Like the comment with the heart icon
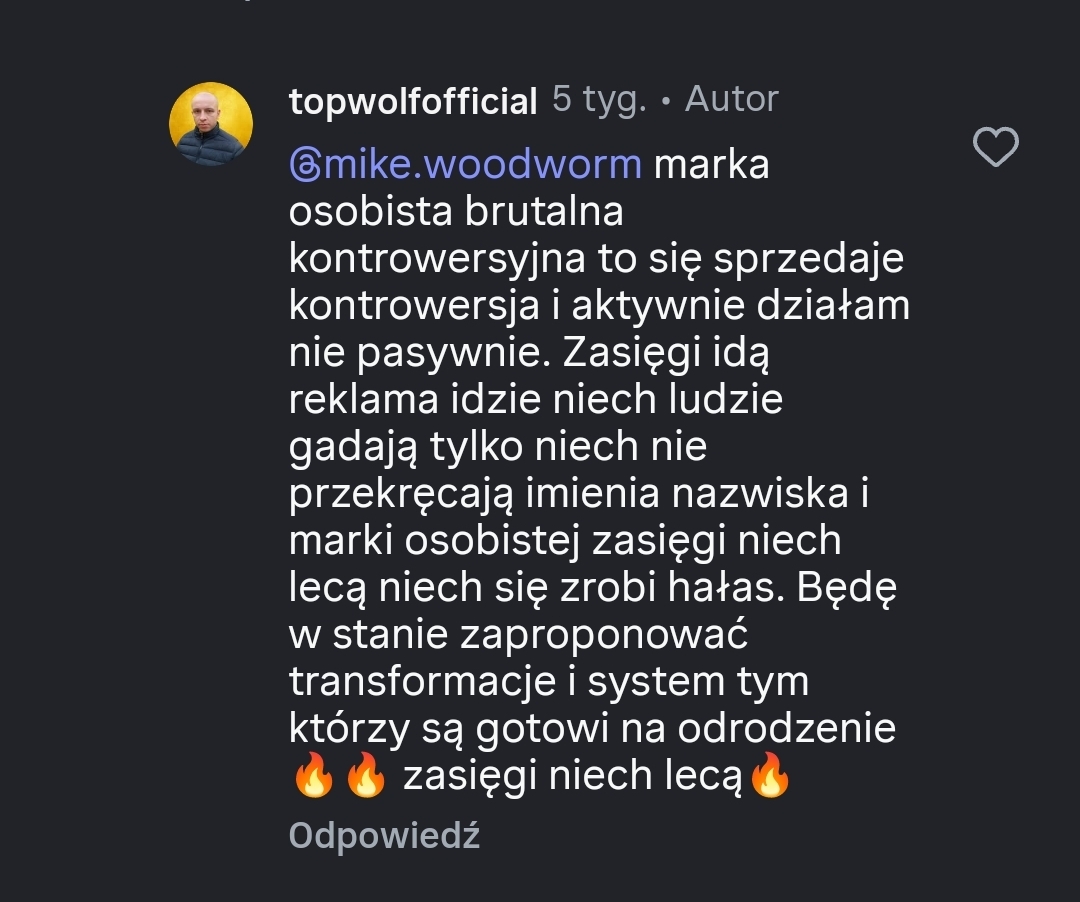Image resolution: width=1080 pixels, height=902 pixels. point(995,148)
